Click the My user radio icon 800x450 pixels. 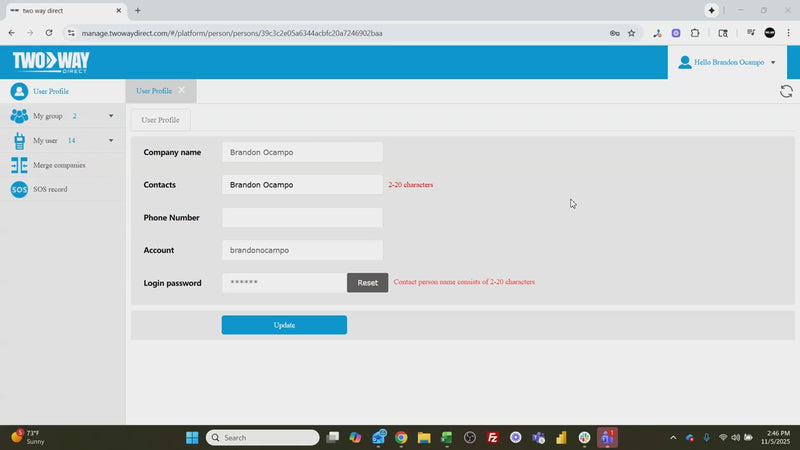click(x=19, y=141)
